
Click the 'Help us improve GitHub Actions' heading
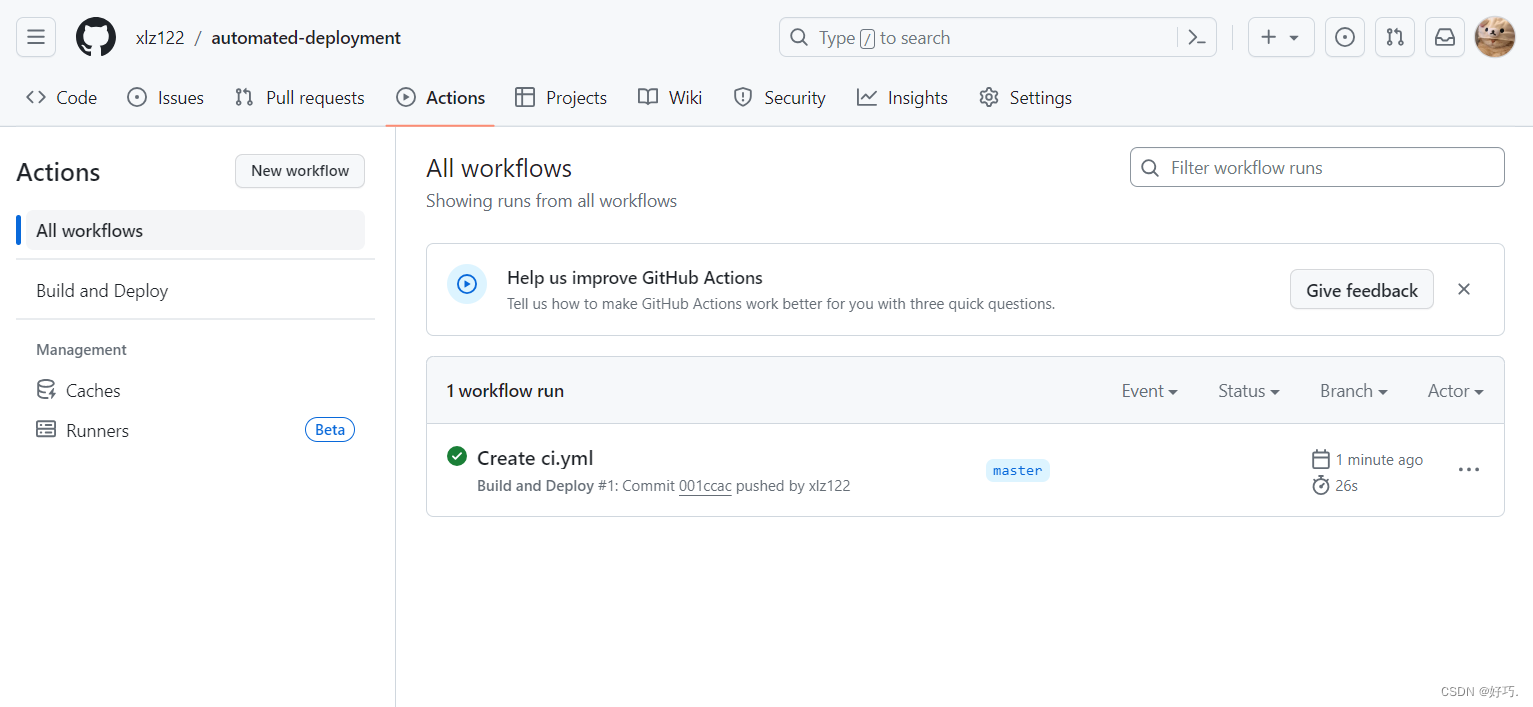(x=635, y=278)
